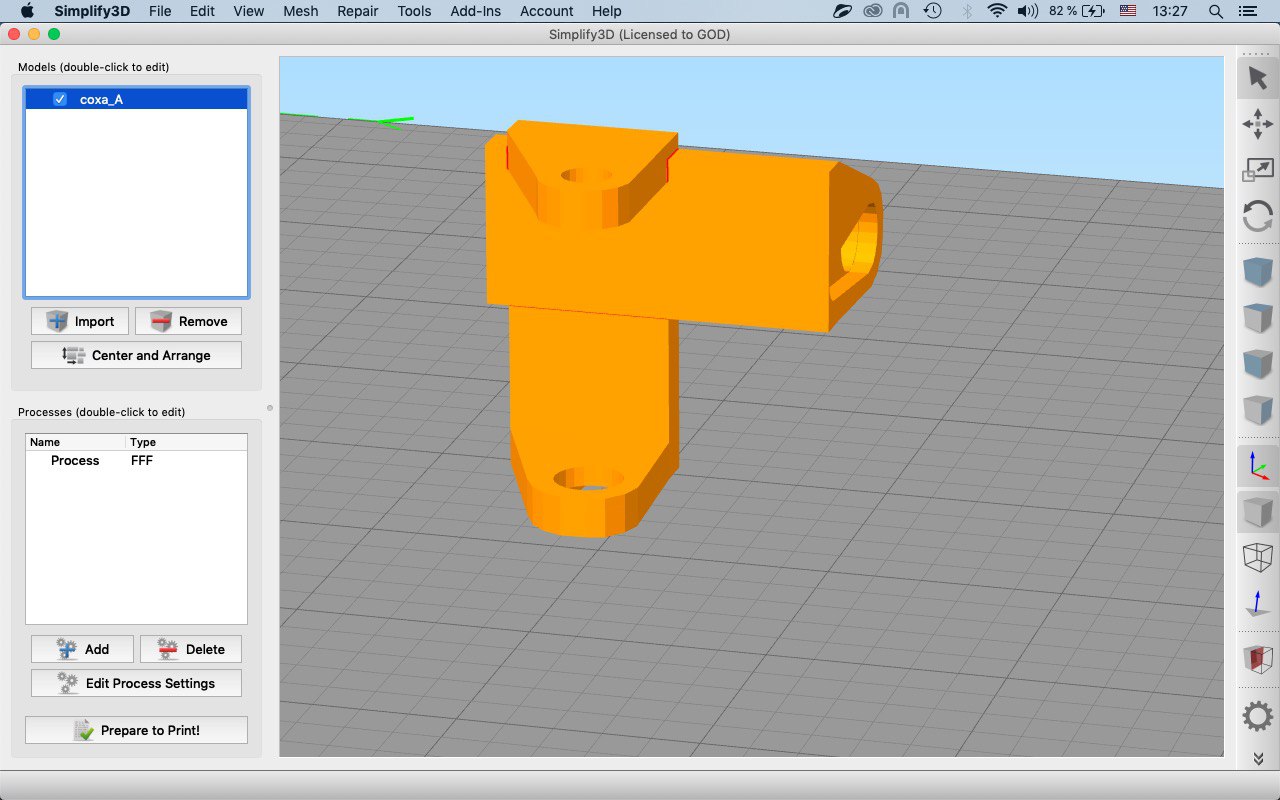Image resolution: width=1280 pixels, height=800 pixels.
Task: Toggle the coordinate axes display icon
Action: pyautogui.click(x=1257, y=465)
